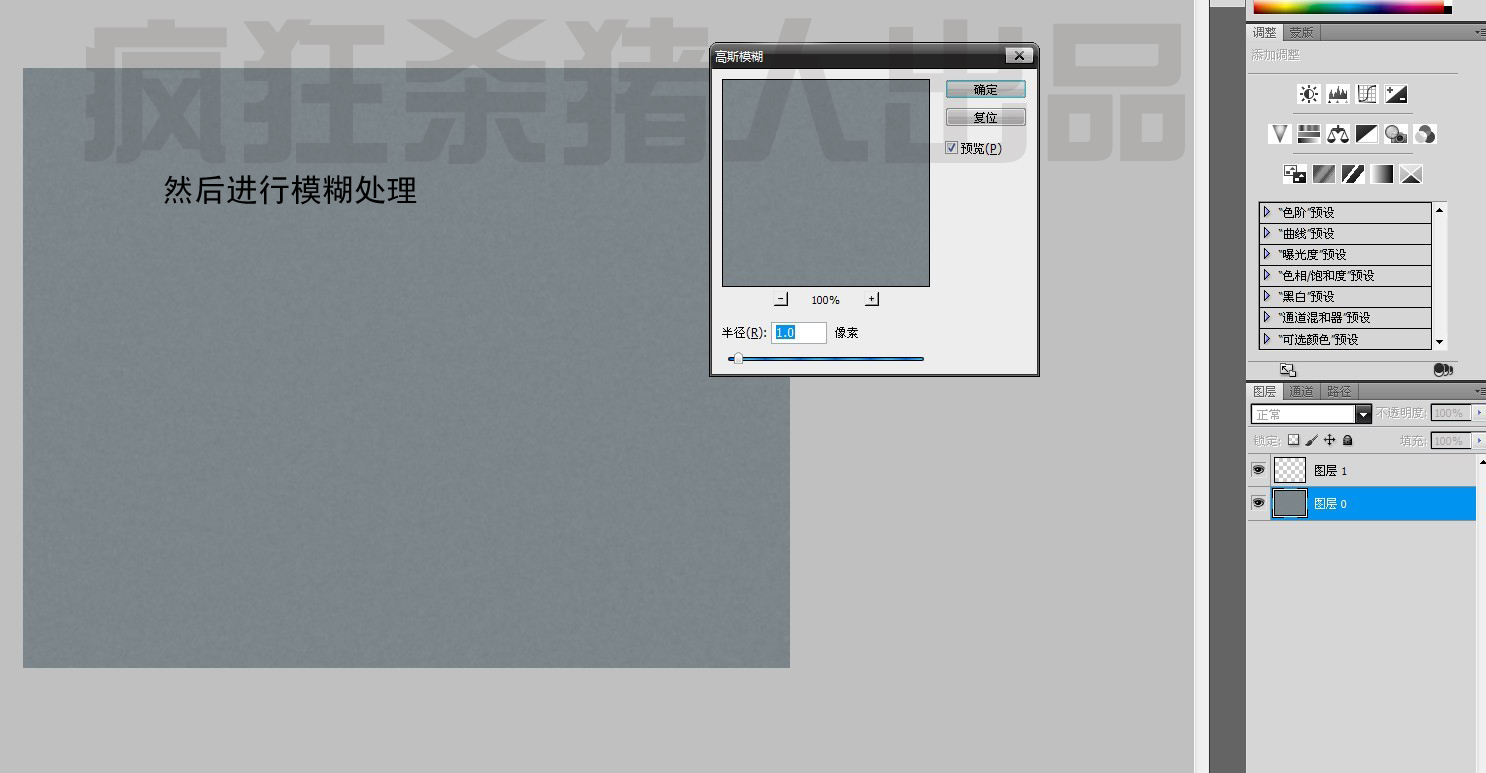Open the 路径 paths tab
Screen dimensions: 1486x773
[x=1338, y=391]
